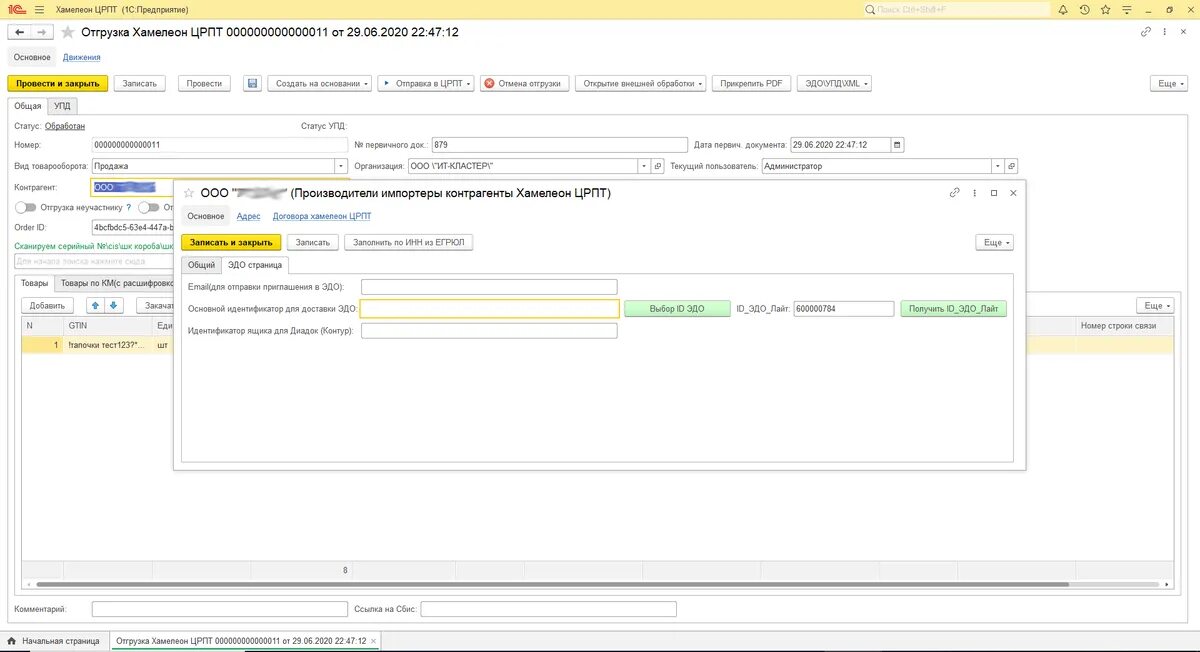1200x652 pixels.
Task: Open current user record with the open-form icon
Action: (x=1011, y=166)
